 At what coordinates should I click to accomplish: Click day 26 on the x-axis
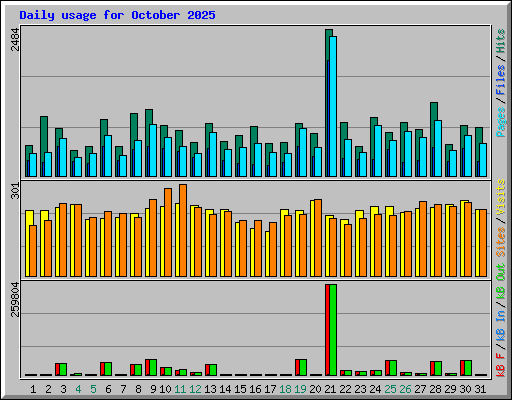(x=405, y=389)
